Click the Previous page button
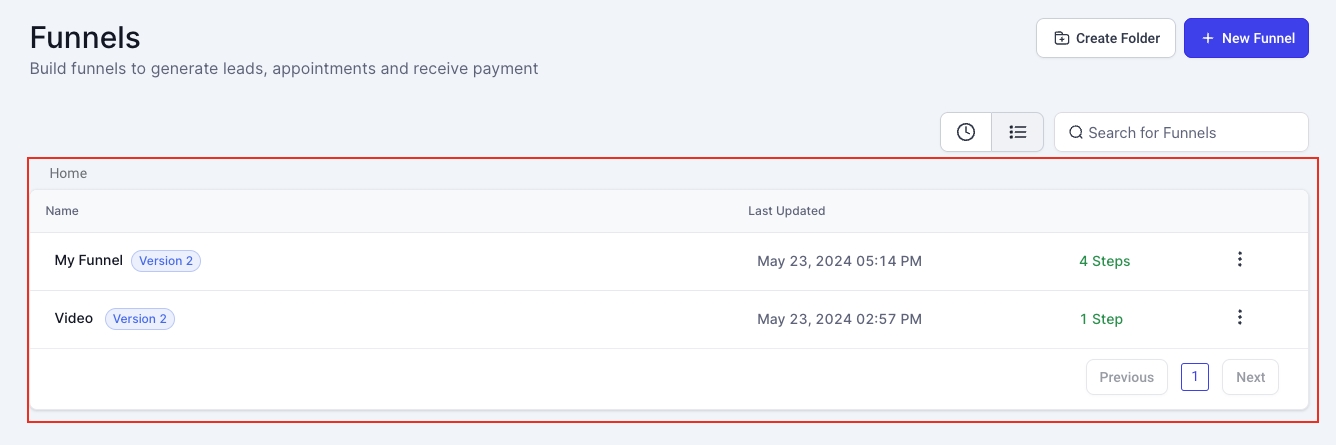 1126,377
